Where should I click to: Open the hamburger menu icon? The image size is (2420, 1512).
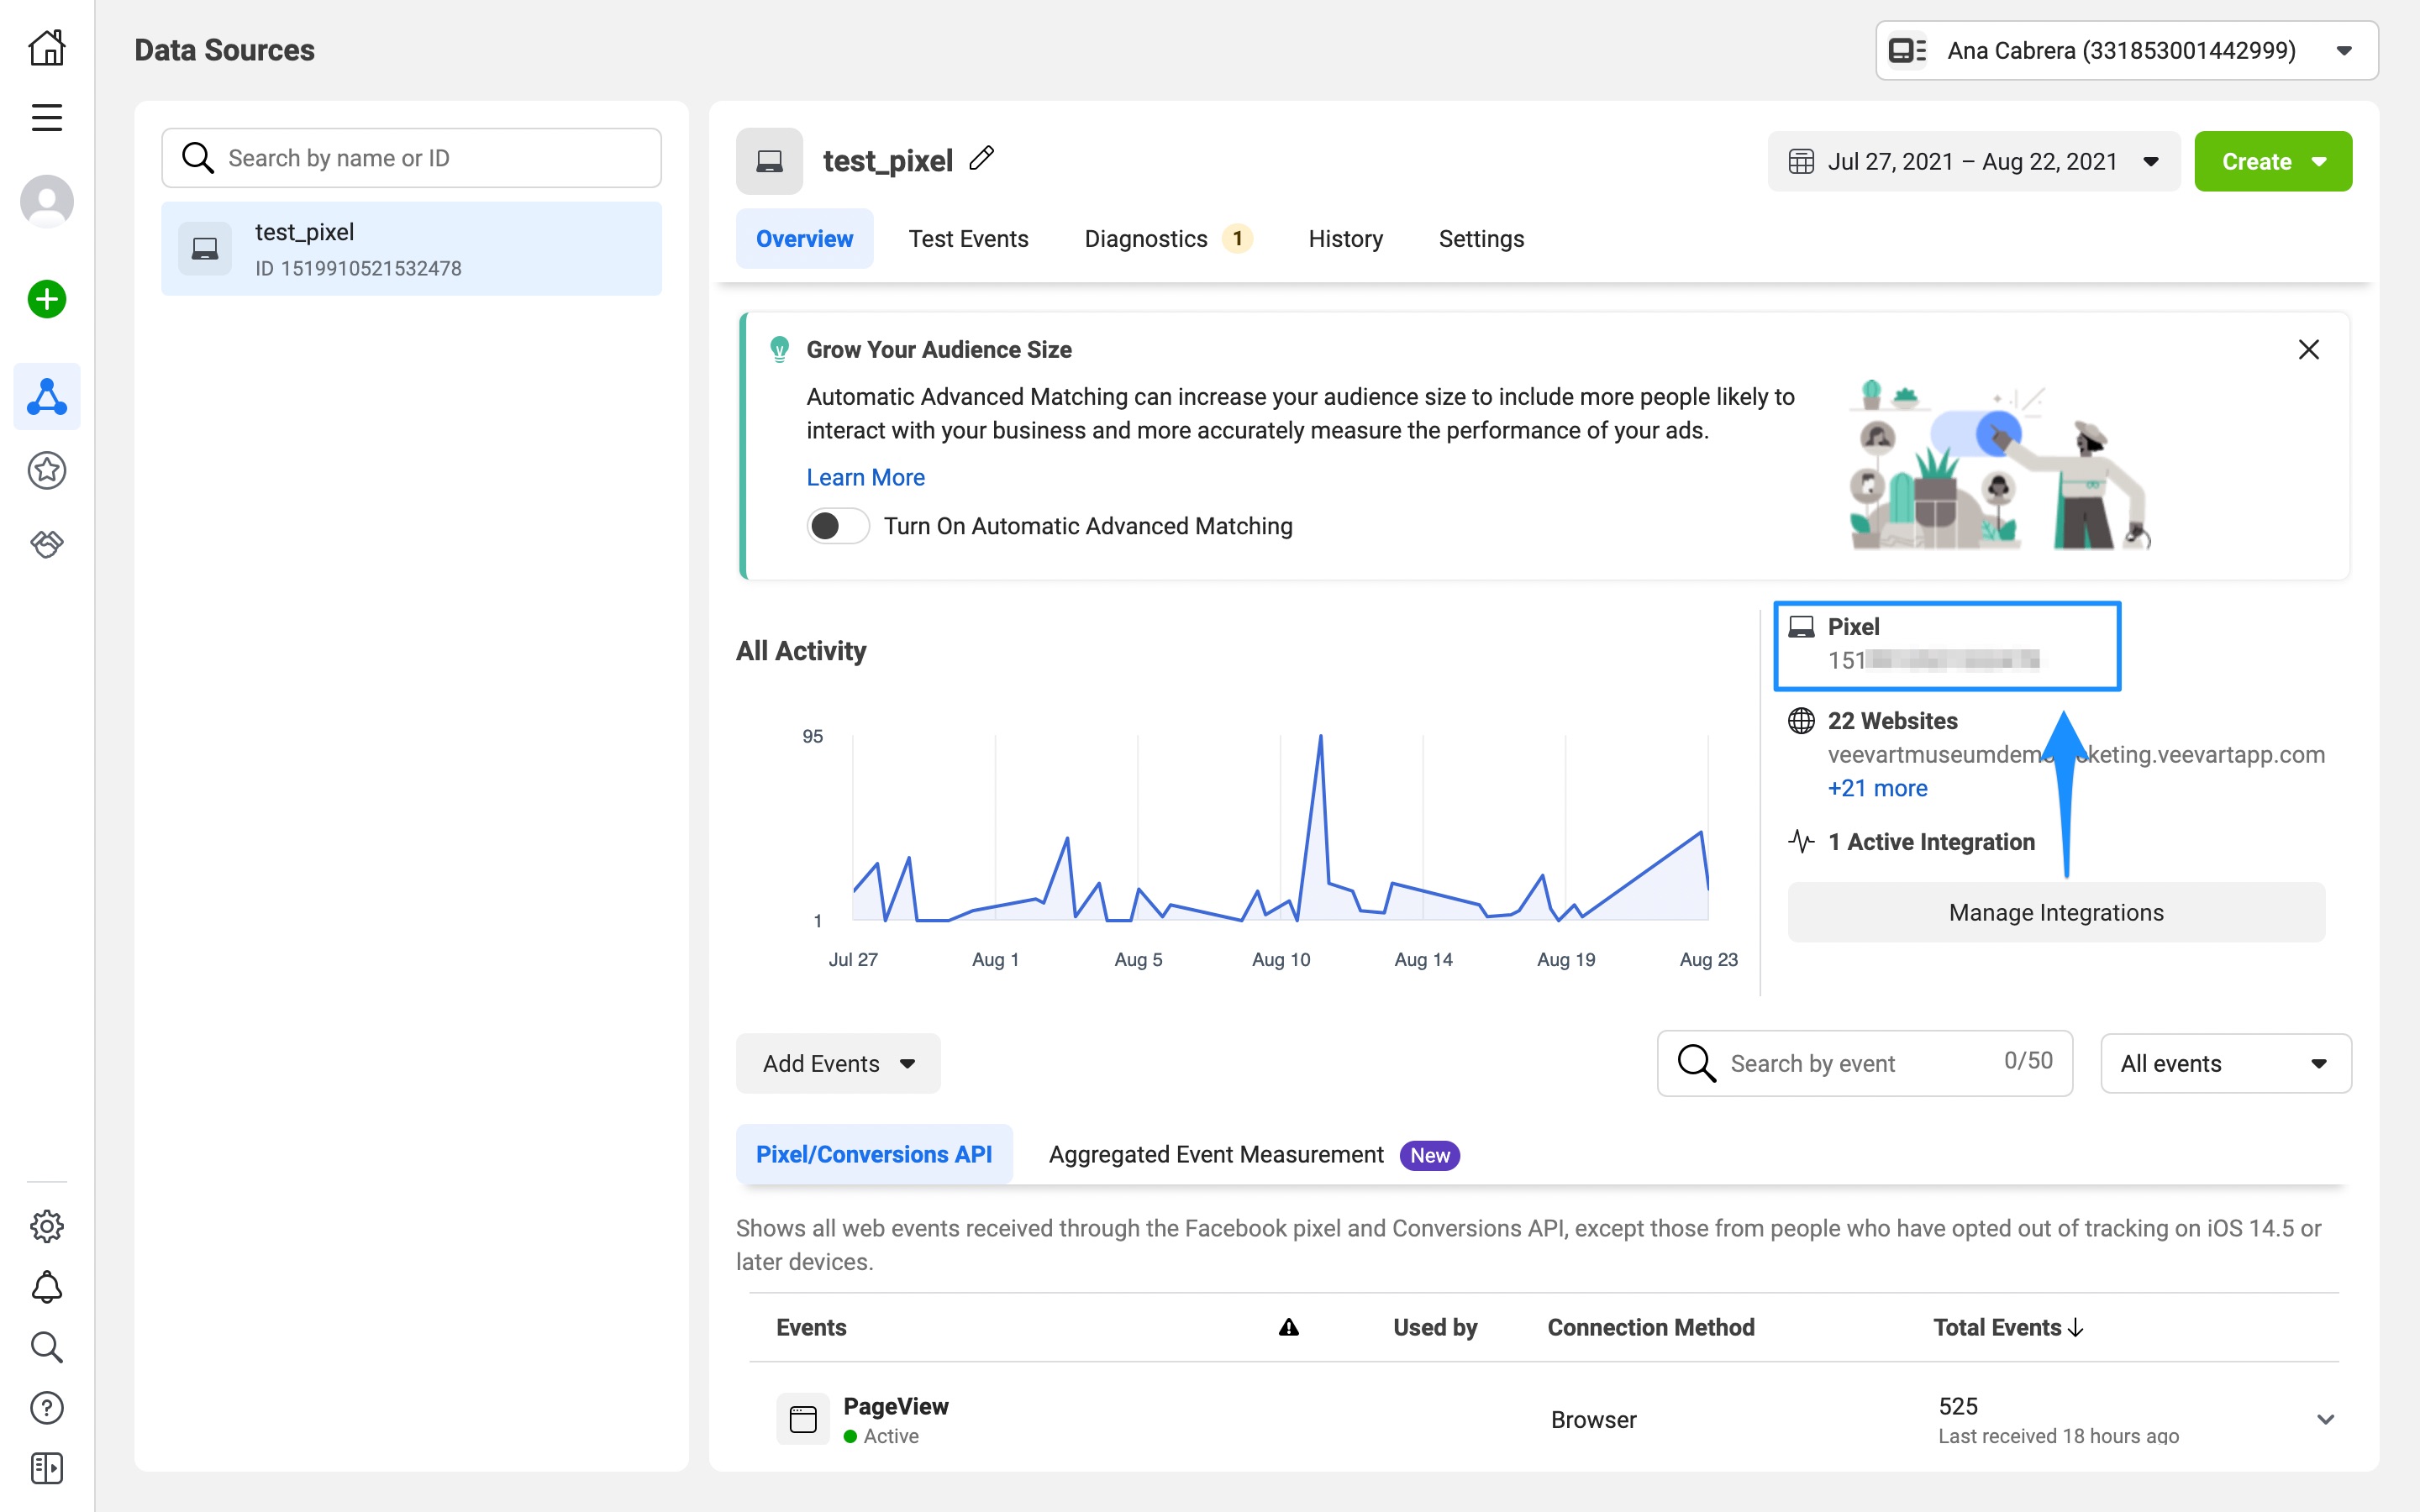[x=46, y=117]
